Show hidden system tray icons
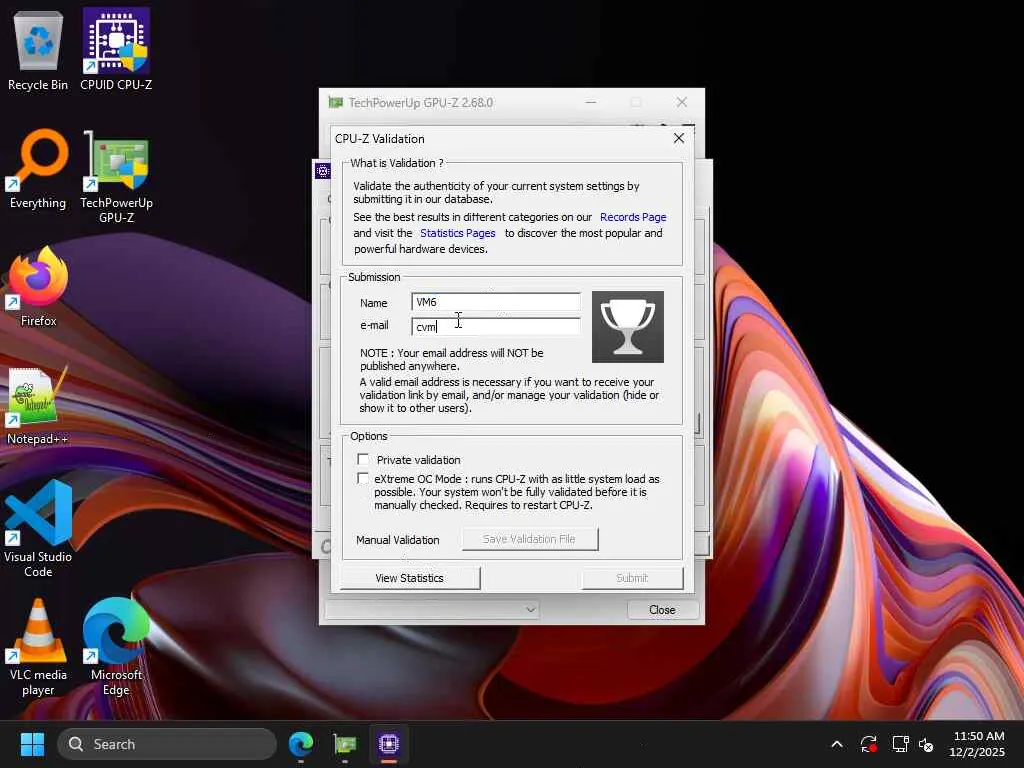 point(837,744)
